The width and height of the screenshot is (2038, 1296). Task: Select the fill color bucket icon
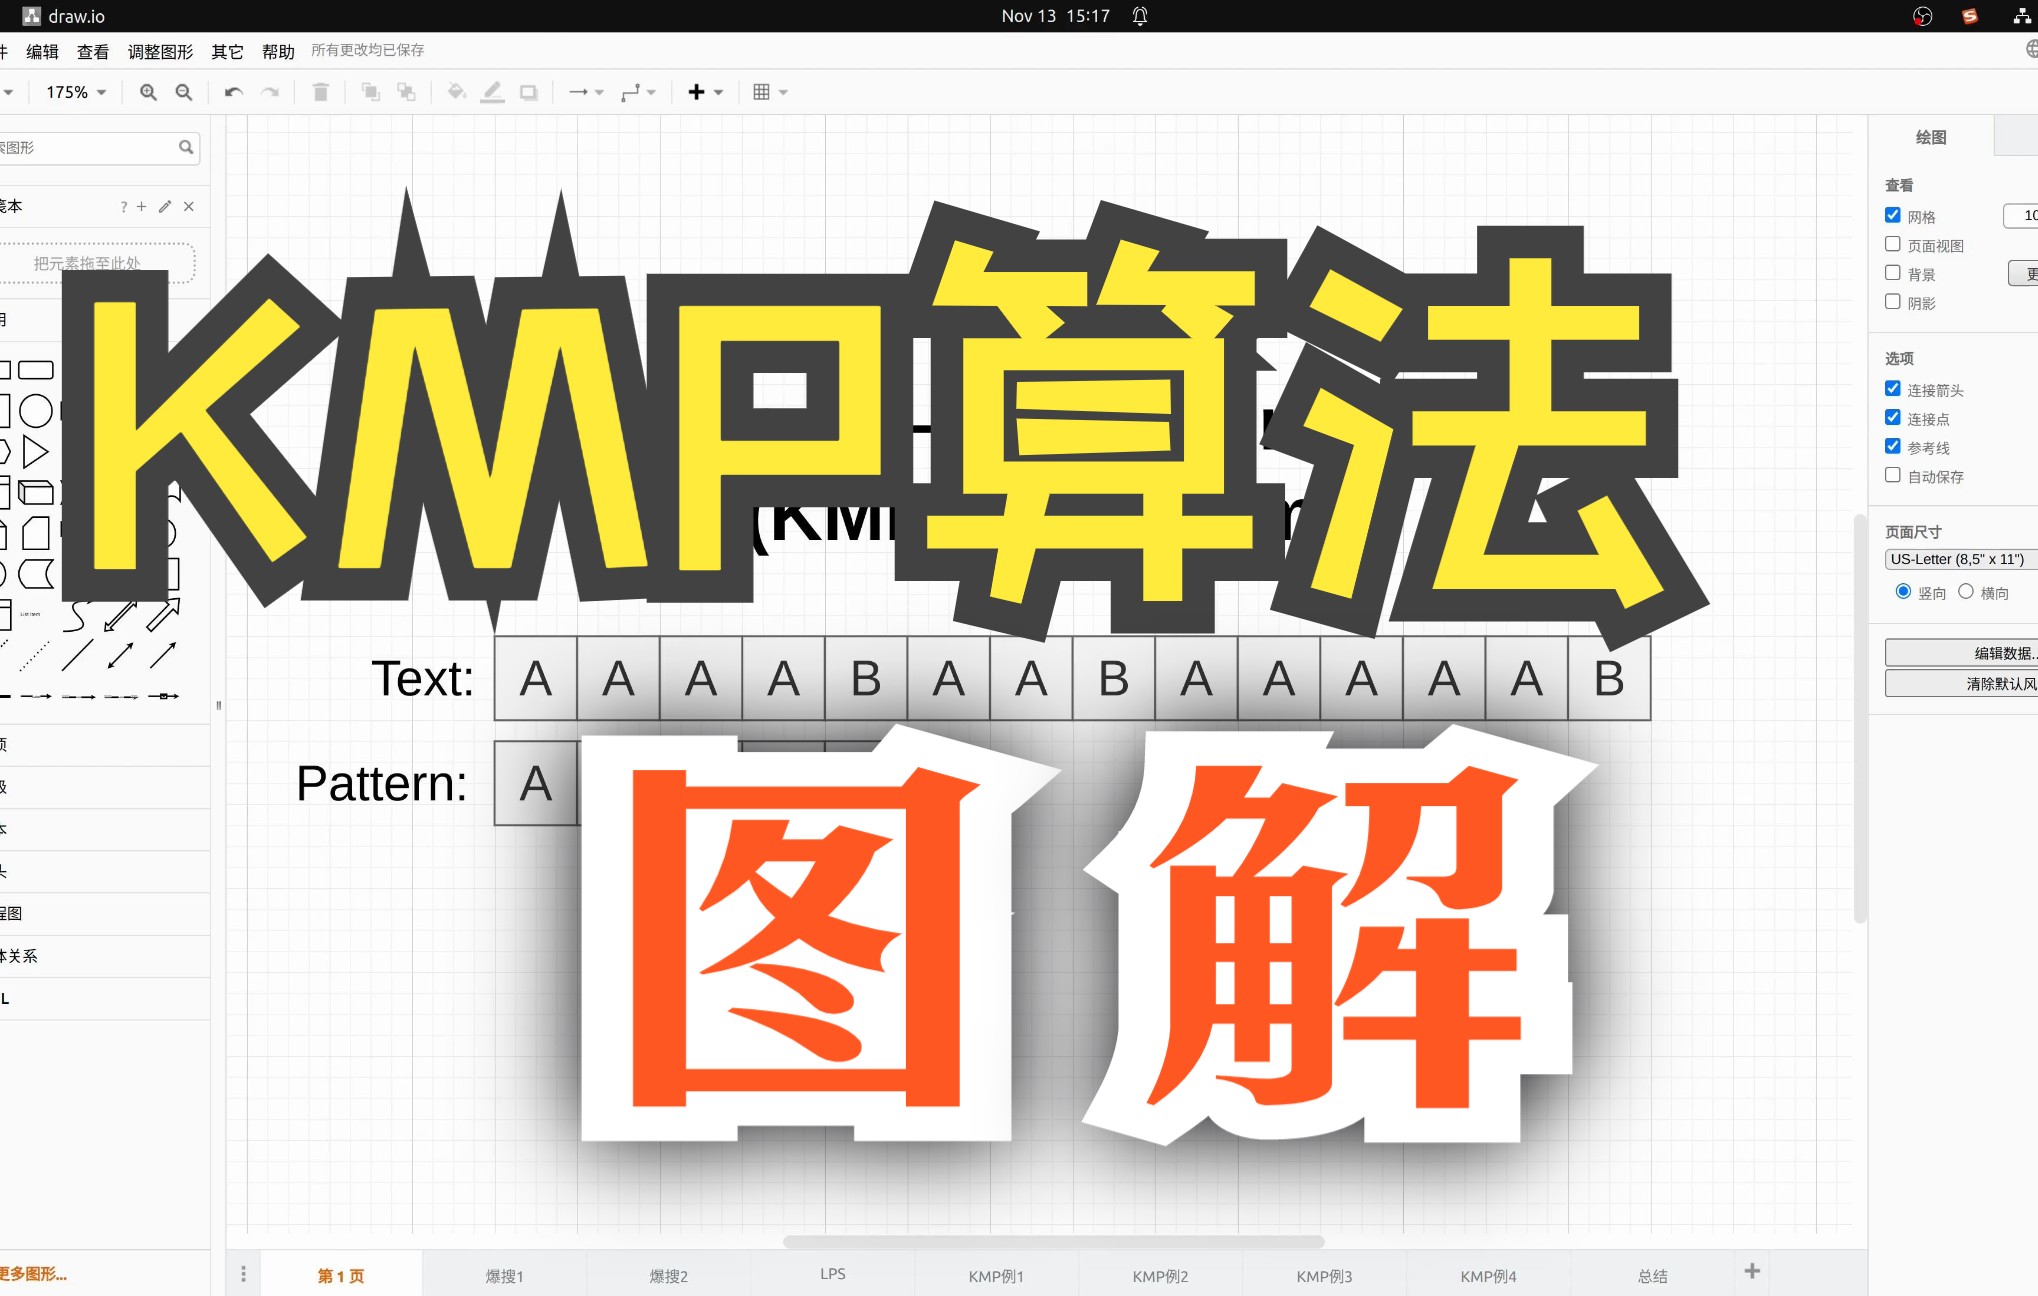pos(456,92)
